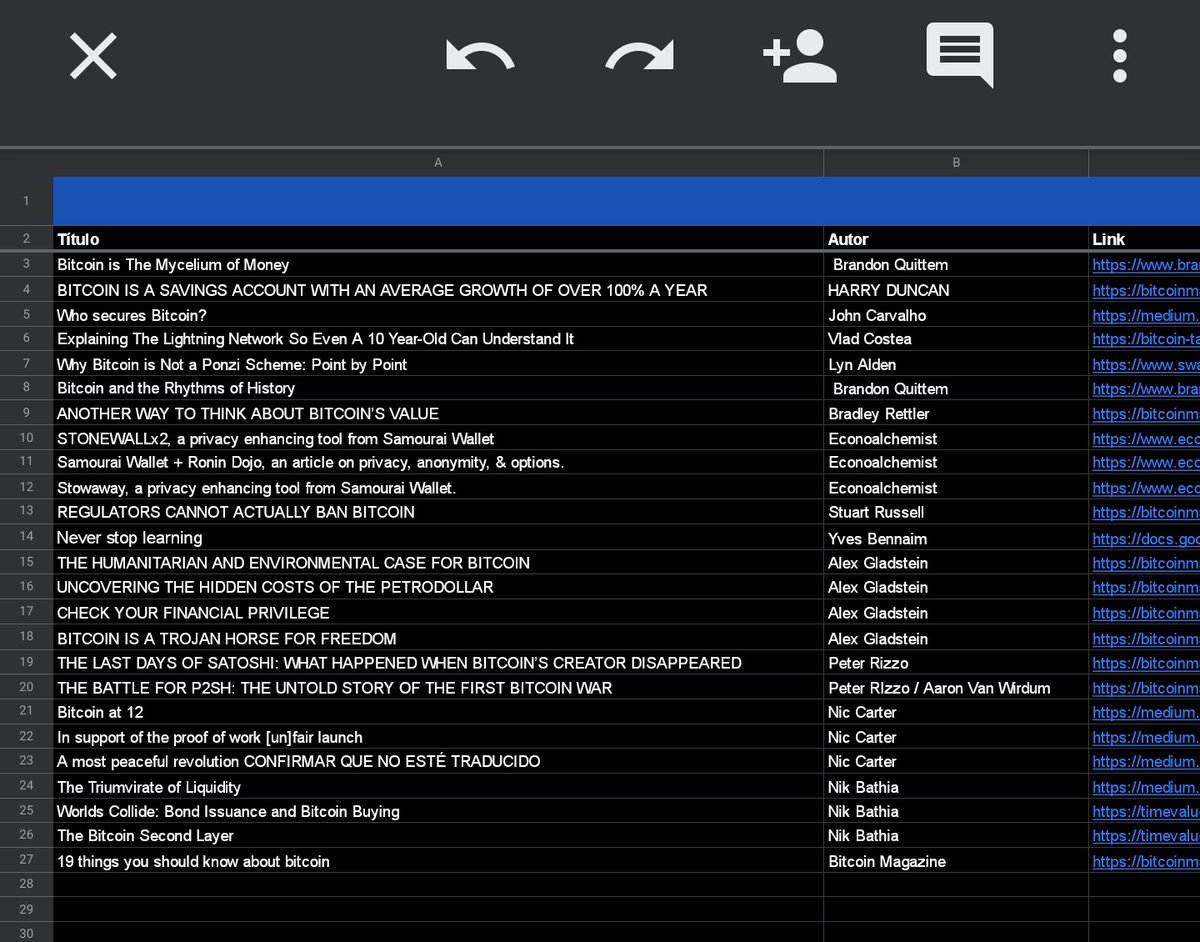The height and width of the screenshot is (942, 1200).
Task: Open the add people share icon
Action: (799, 56)
